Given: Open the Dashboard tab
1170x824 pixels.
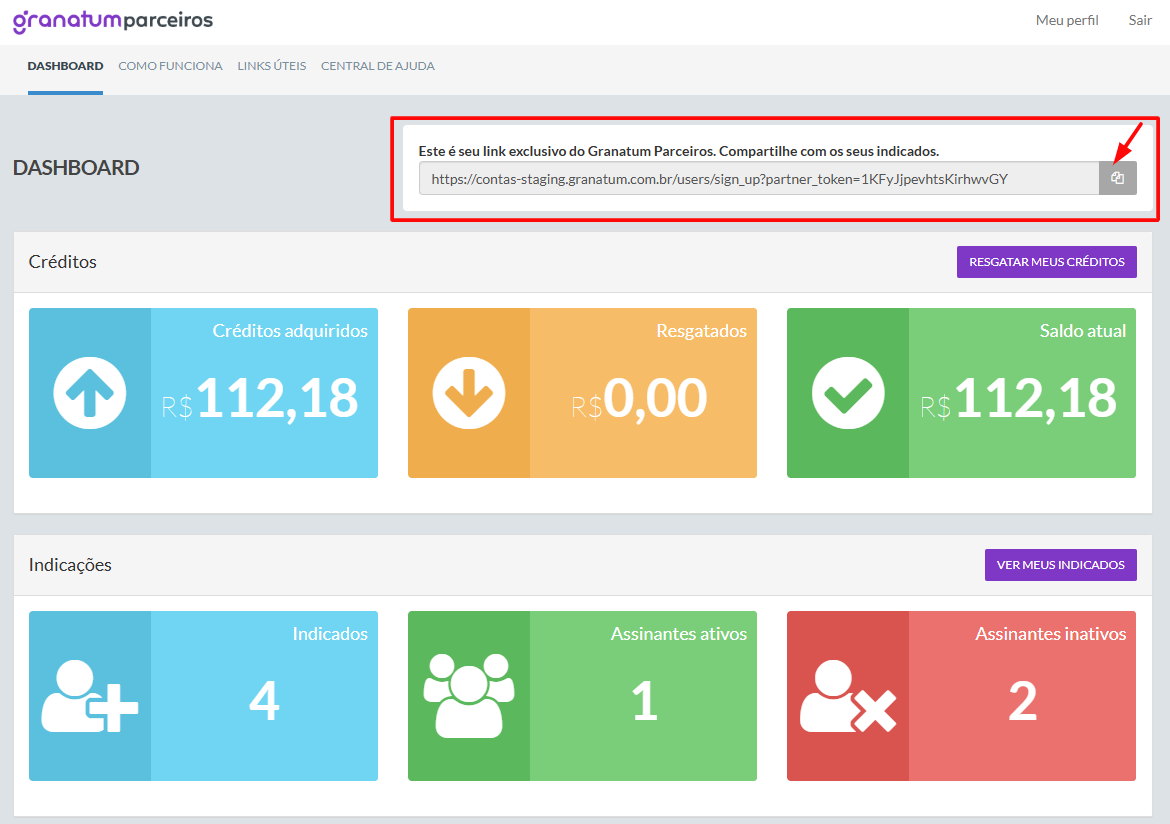Looking at the screenshot, I should 66,66.
